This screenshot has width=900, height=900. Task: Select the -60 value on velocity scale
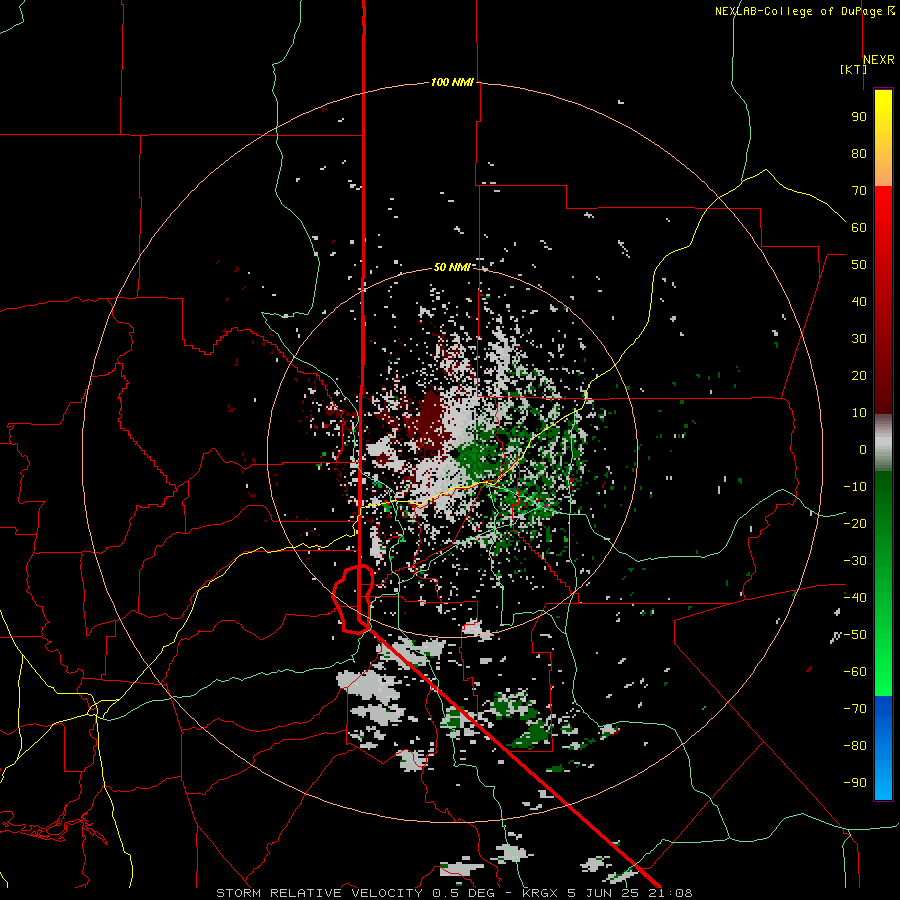tap(855, 672)
